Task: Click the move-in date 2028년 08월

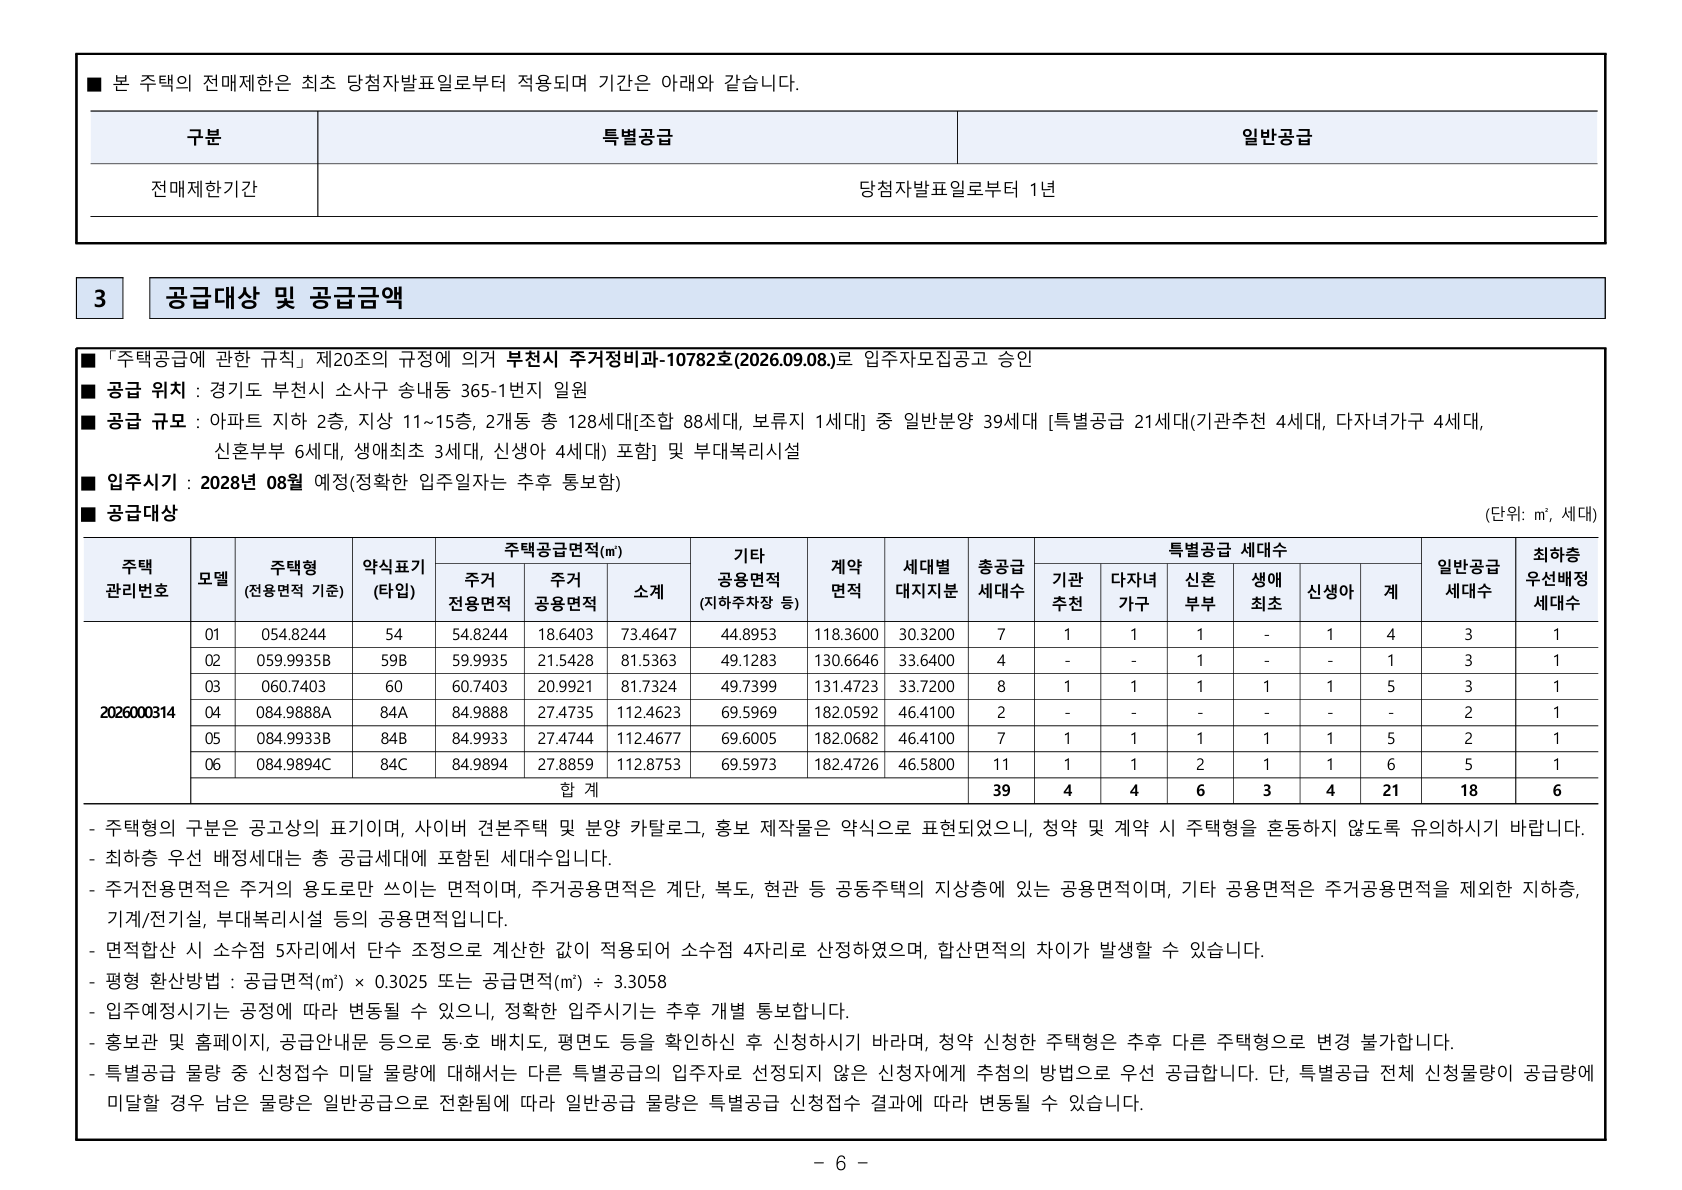Action: coord(251,482)
